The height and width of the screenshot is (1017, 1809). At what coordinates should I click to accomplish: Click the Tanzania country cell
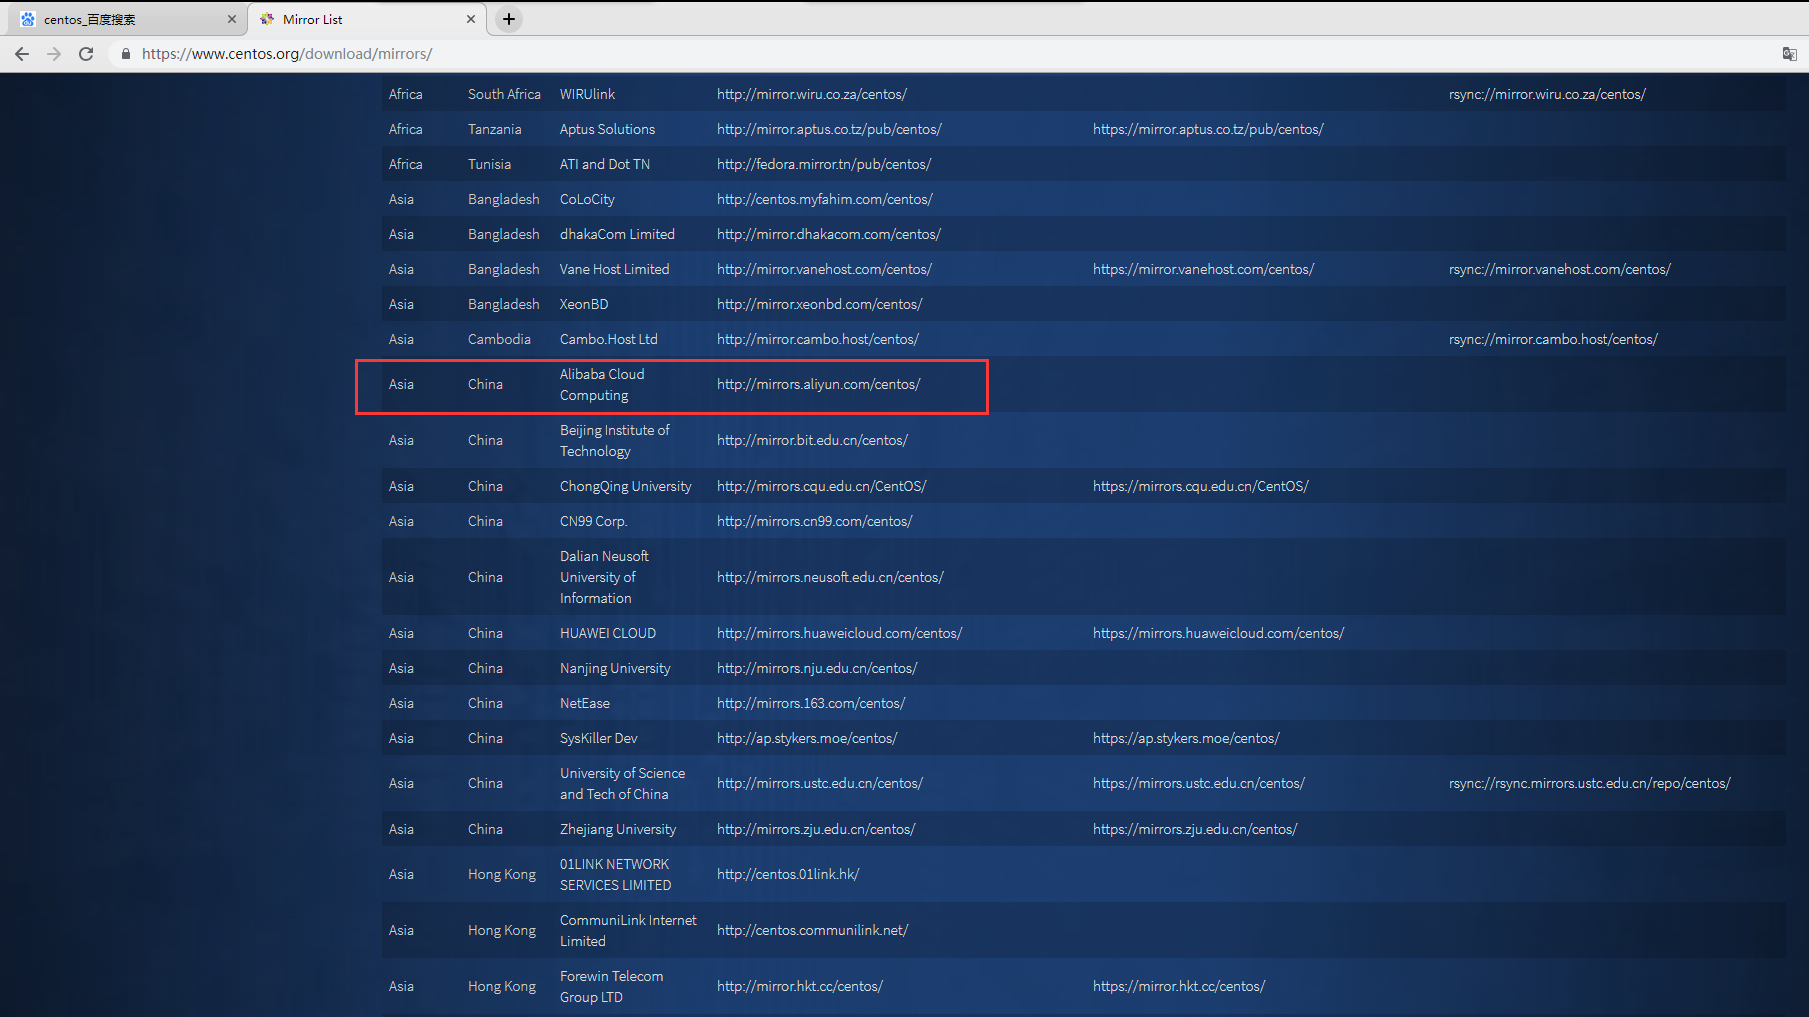click(x=494, y=129)
